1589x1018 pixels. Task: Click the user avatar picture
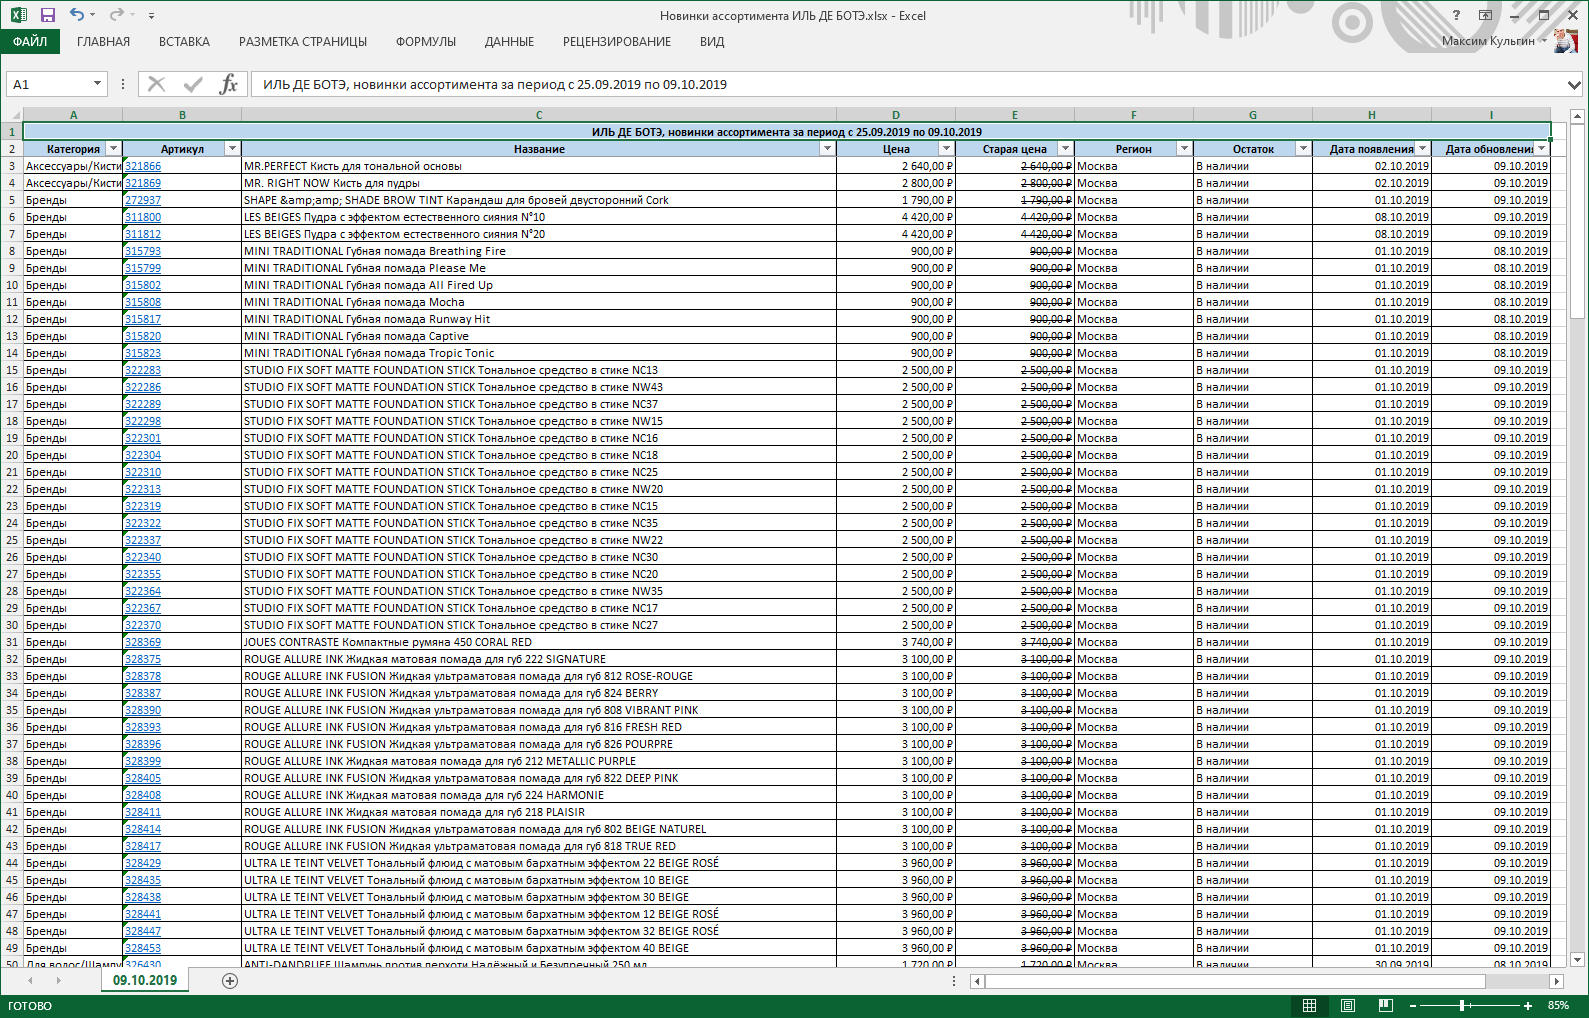click(1566, 41)
